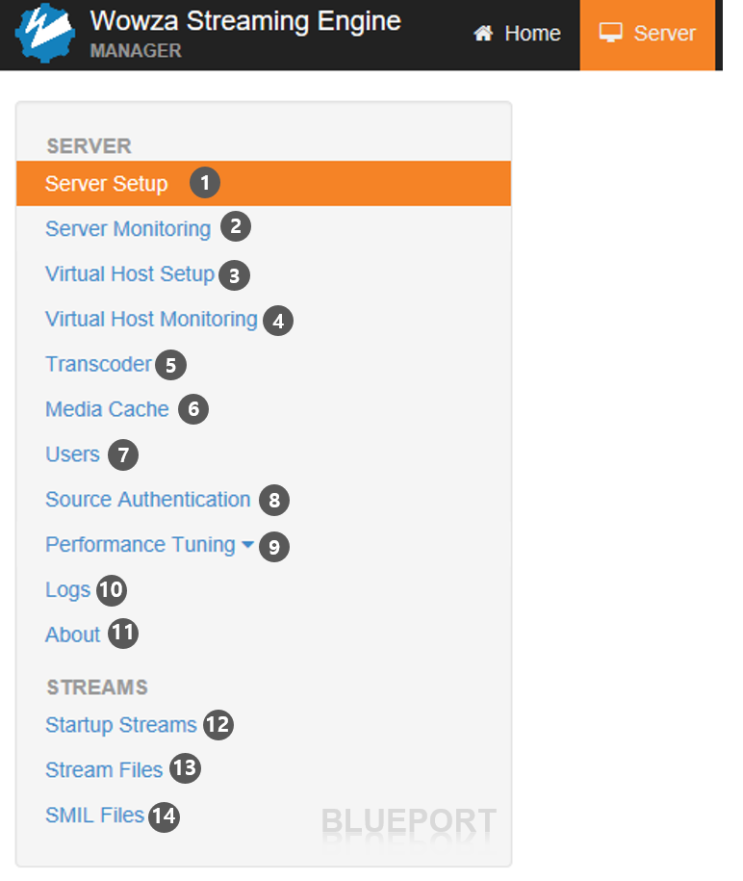Click numbered badge 14 next to SMIL Files

click(164, 816)
